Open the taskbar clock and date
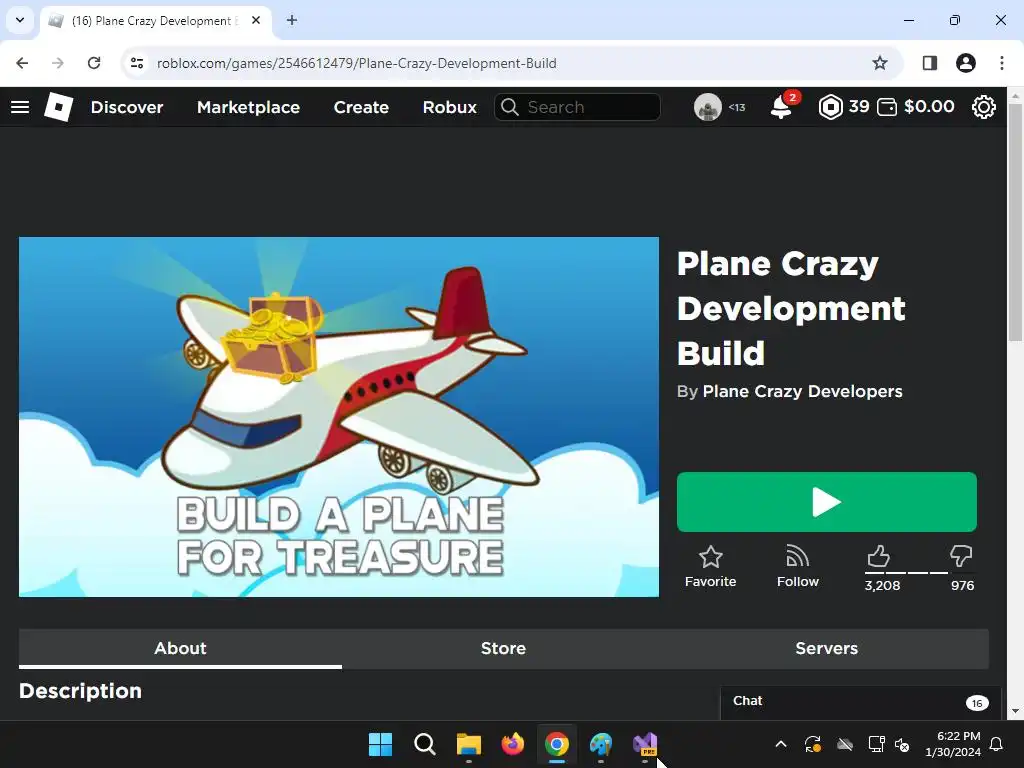 coord(952,744)
